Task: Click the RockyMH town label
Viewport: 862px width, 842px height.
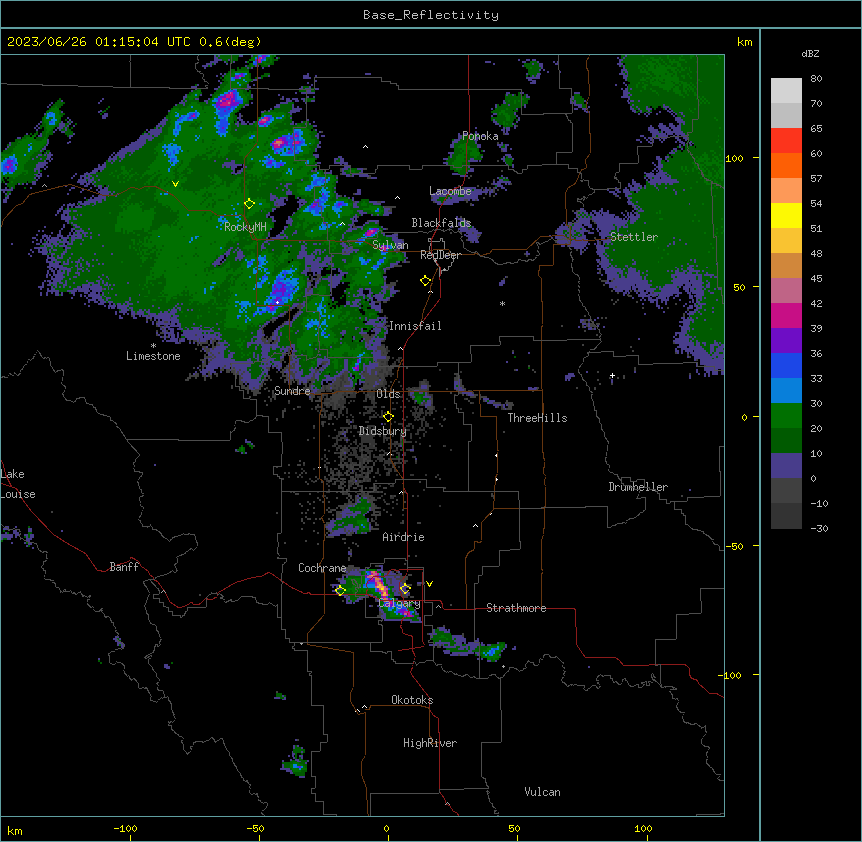Action: tap(245, 227)
